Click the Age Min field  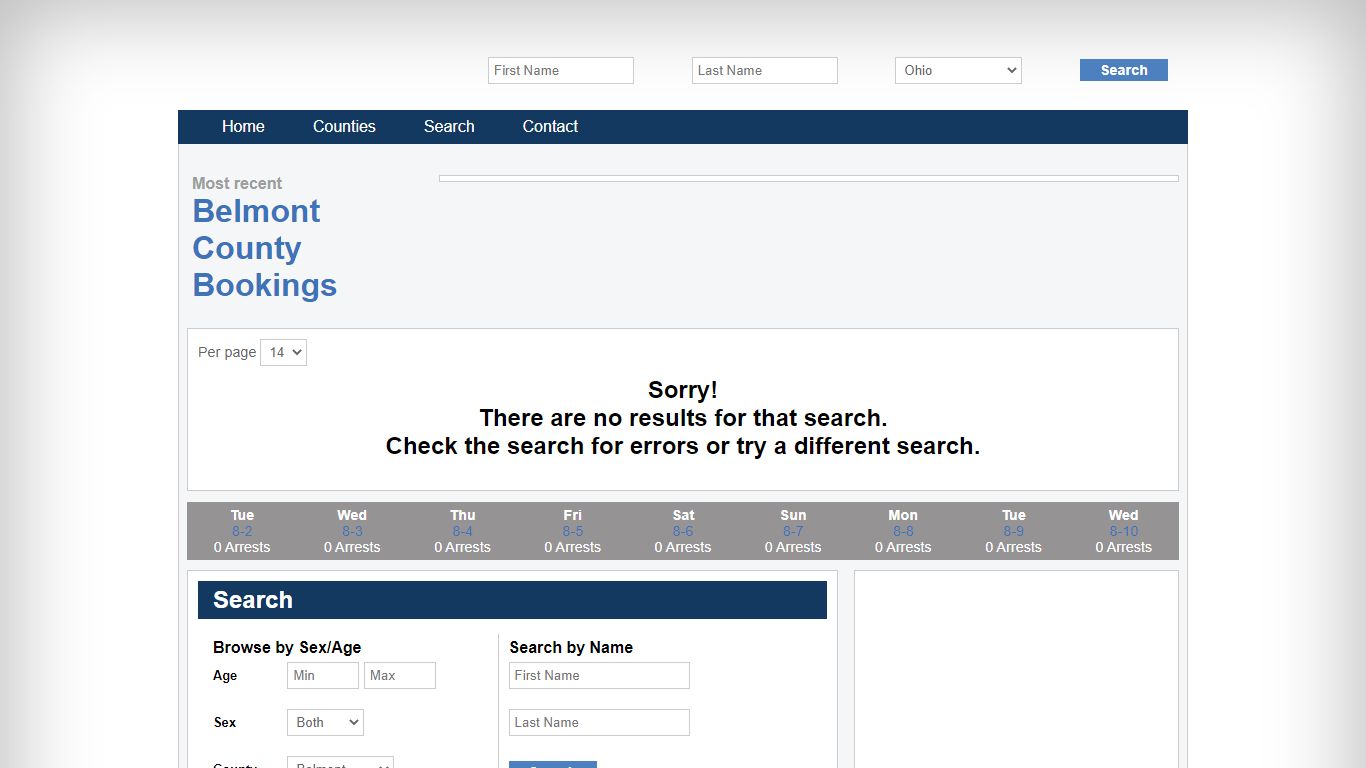click(x=323, y=675)
